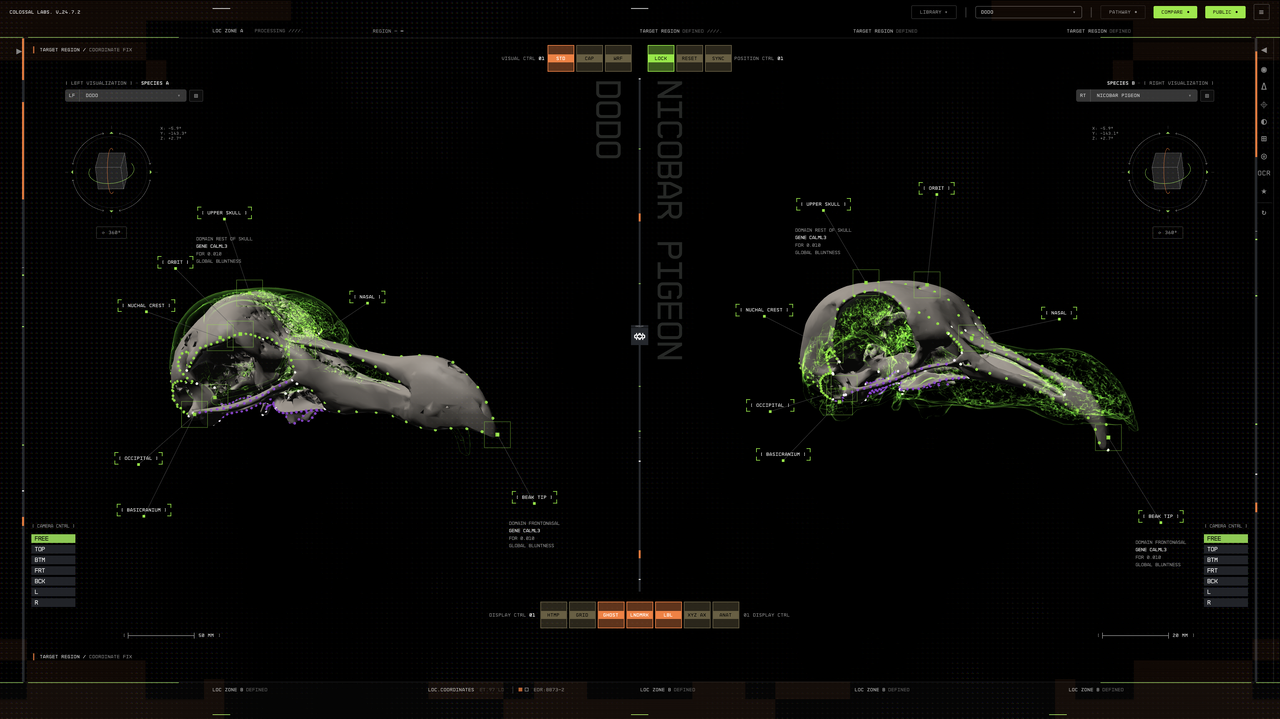Viewport: 1280px width, 719px height.
Task: Click the left 3D orientation cube gizmo
Action: [x=111, y=171]
